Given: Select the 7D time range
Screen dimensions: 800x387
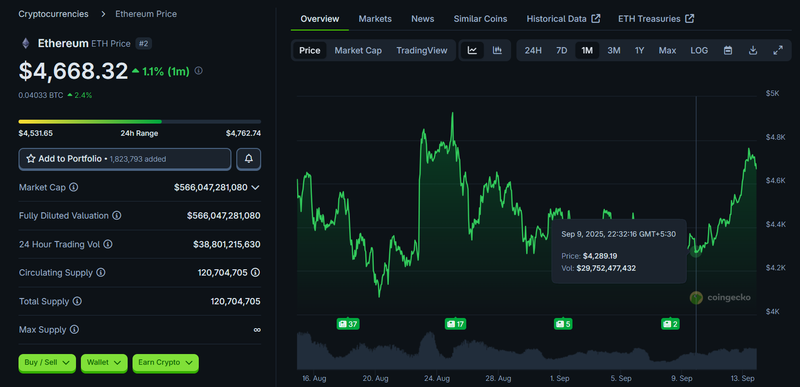Looking at the screenshot, I should click(561, 50).
